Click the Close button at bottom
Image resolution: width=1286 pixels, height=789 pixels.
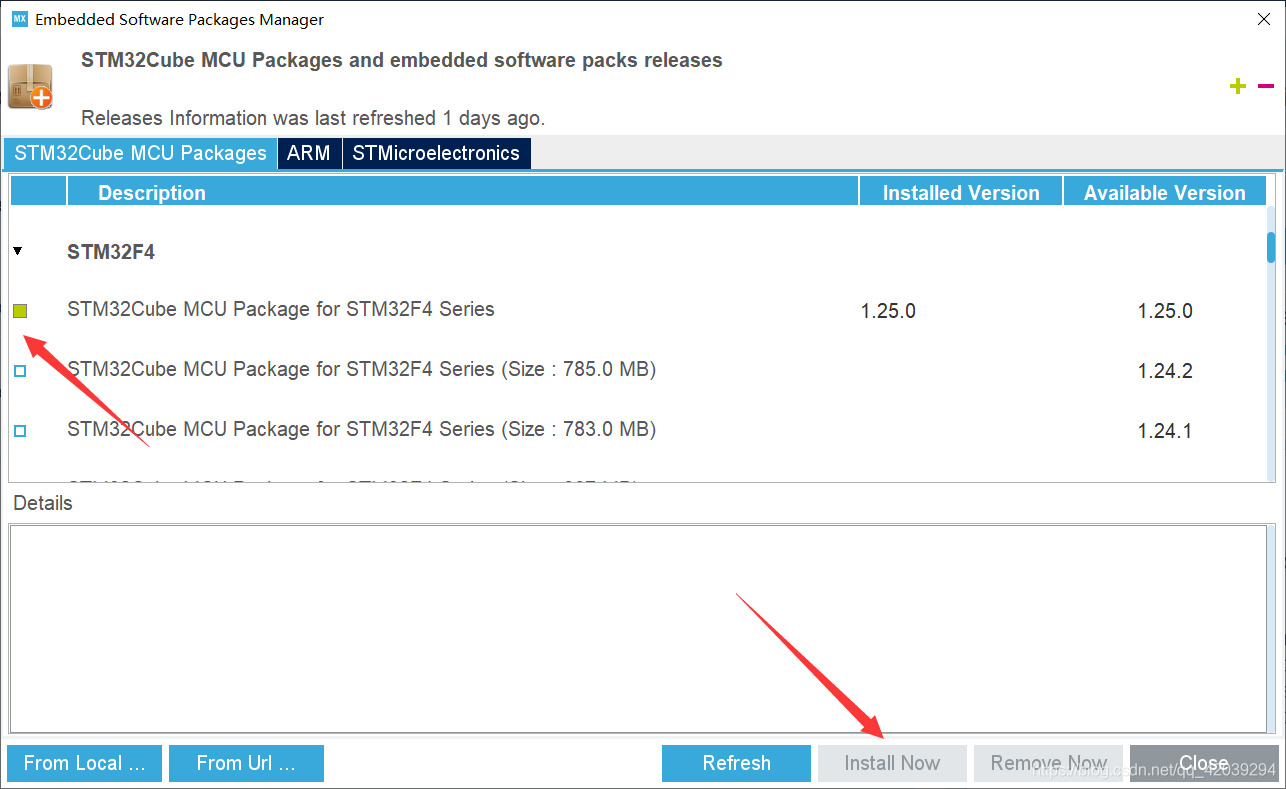click(x=1203, y=763)
